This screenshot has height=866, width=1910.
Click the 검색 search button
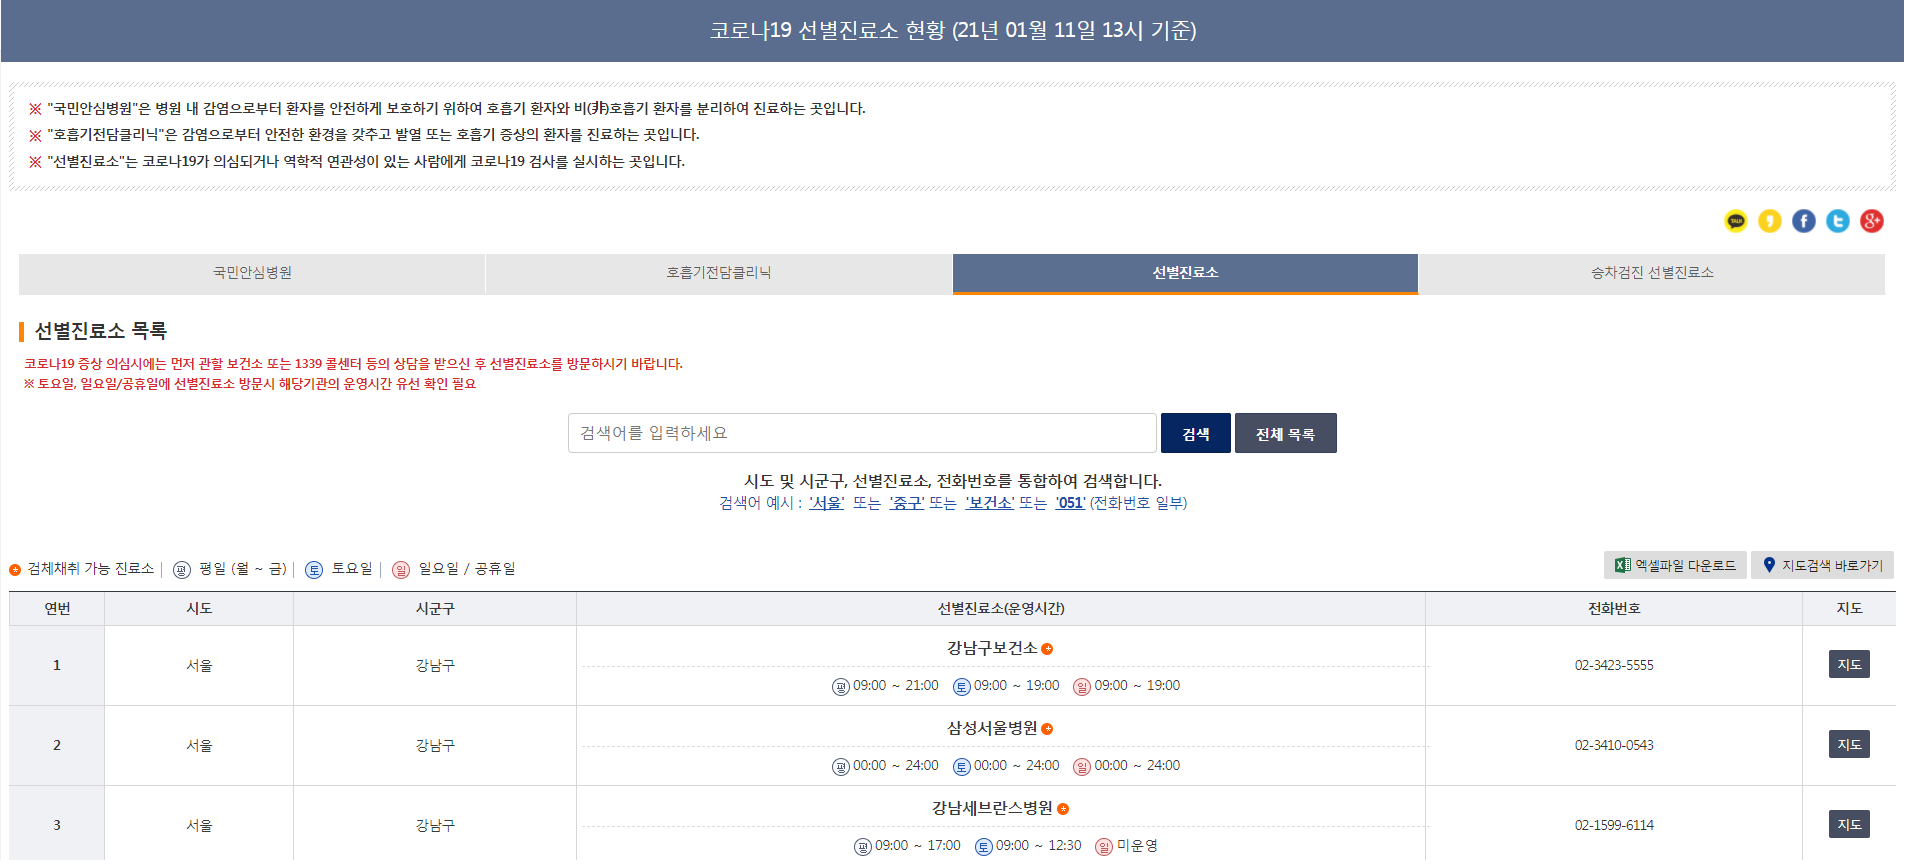click(x=1196, y=434)
